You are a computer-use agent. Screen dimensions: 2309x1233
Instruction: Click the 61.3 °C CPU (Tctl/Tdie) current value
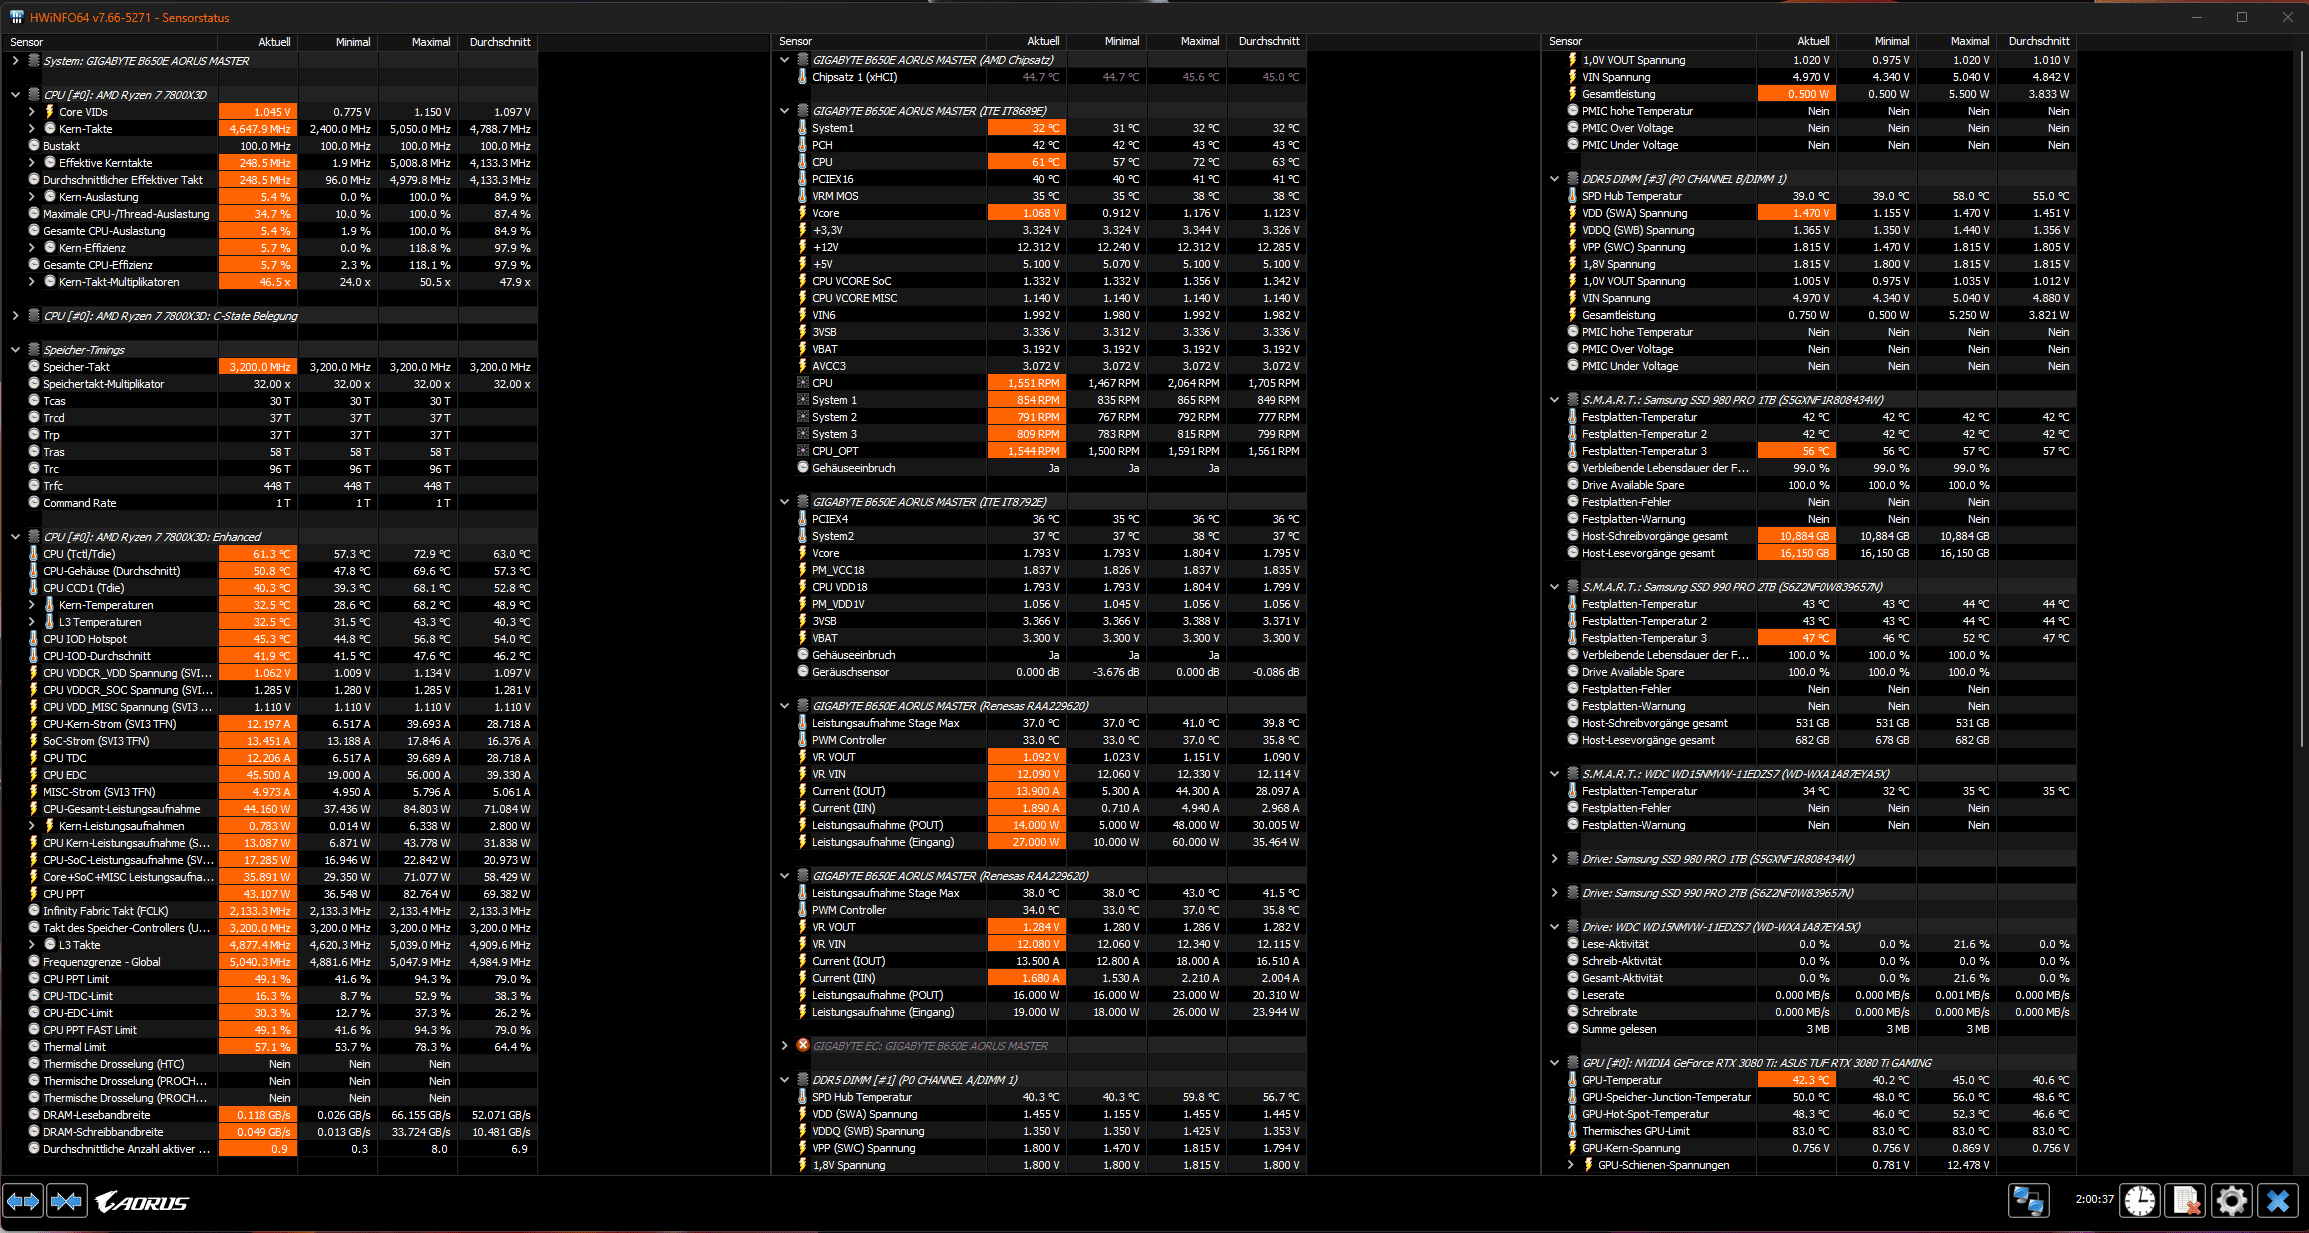coord(258,553)
